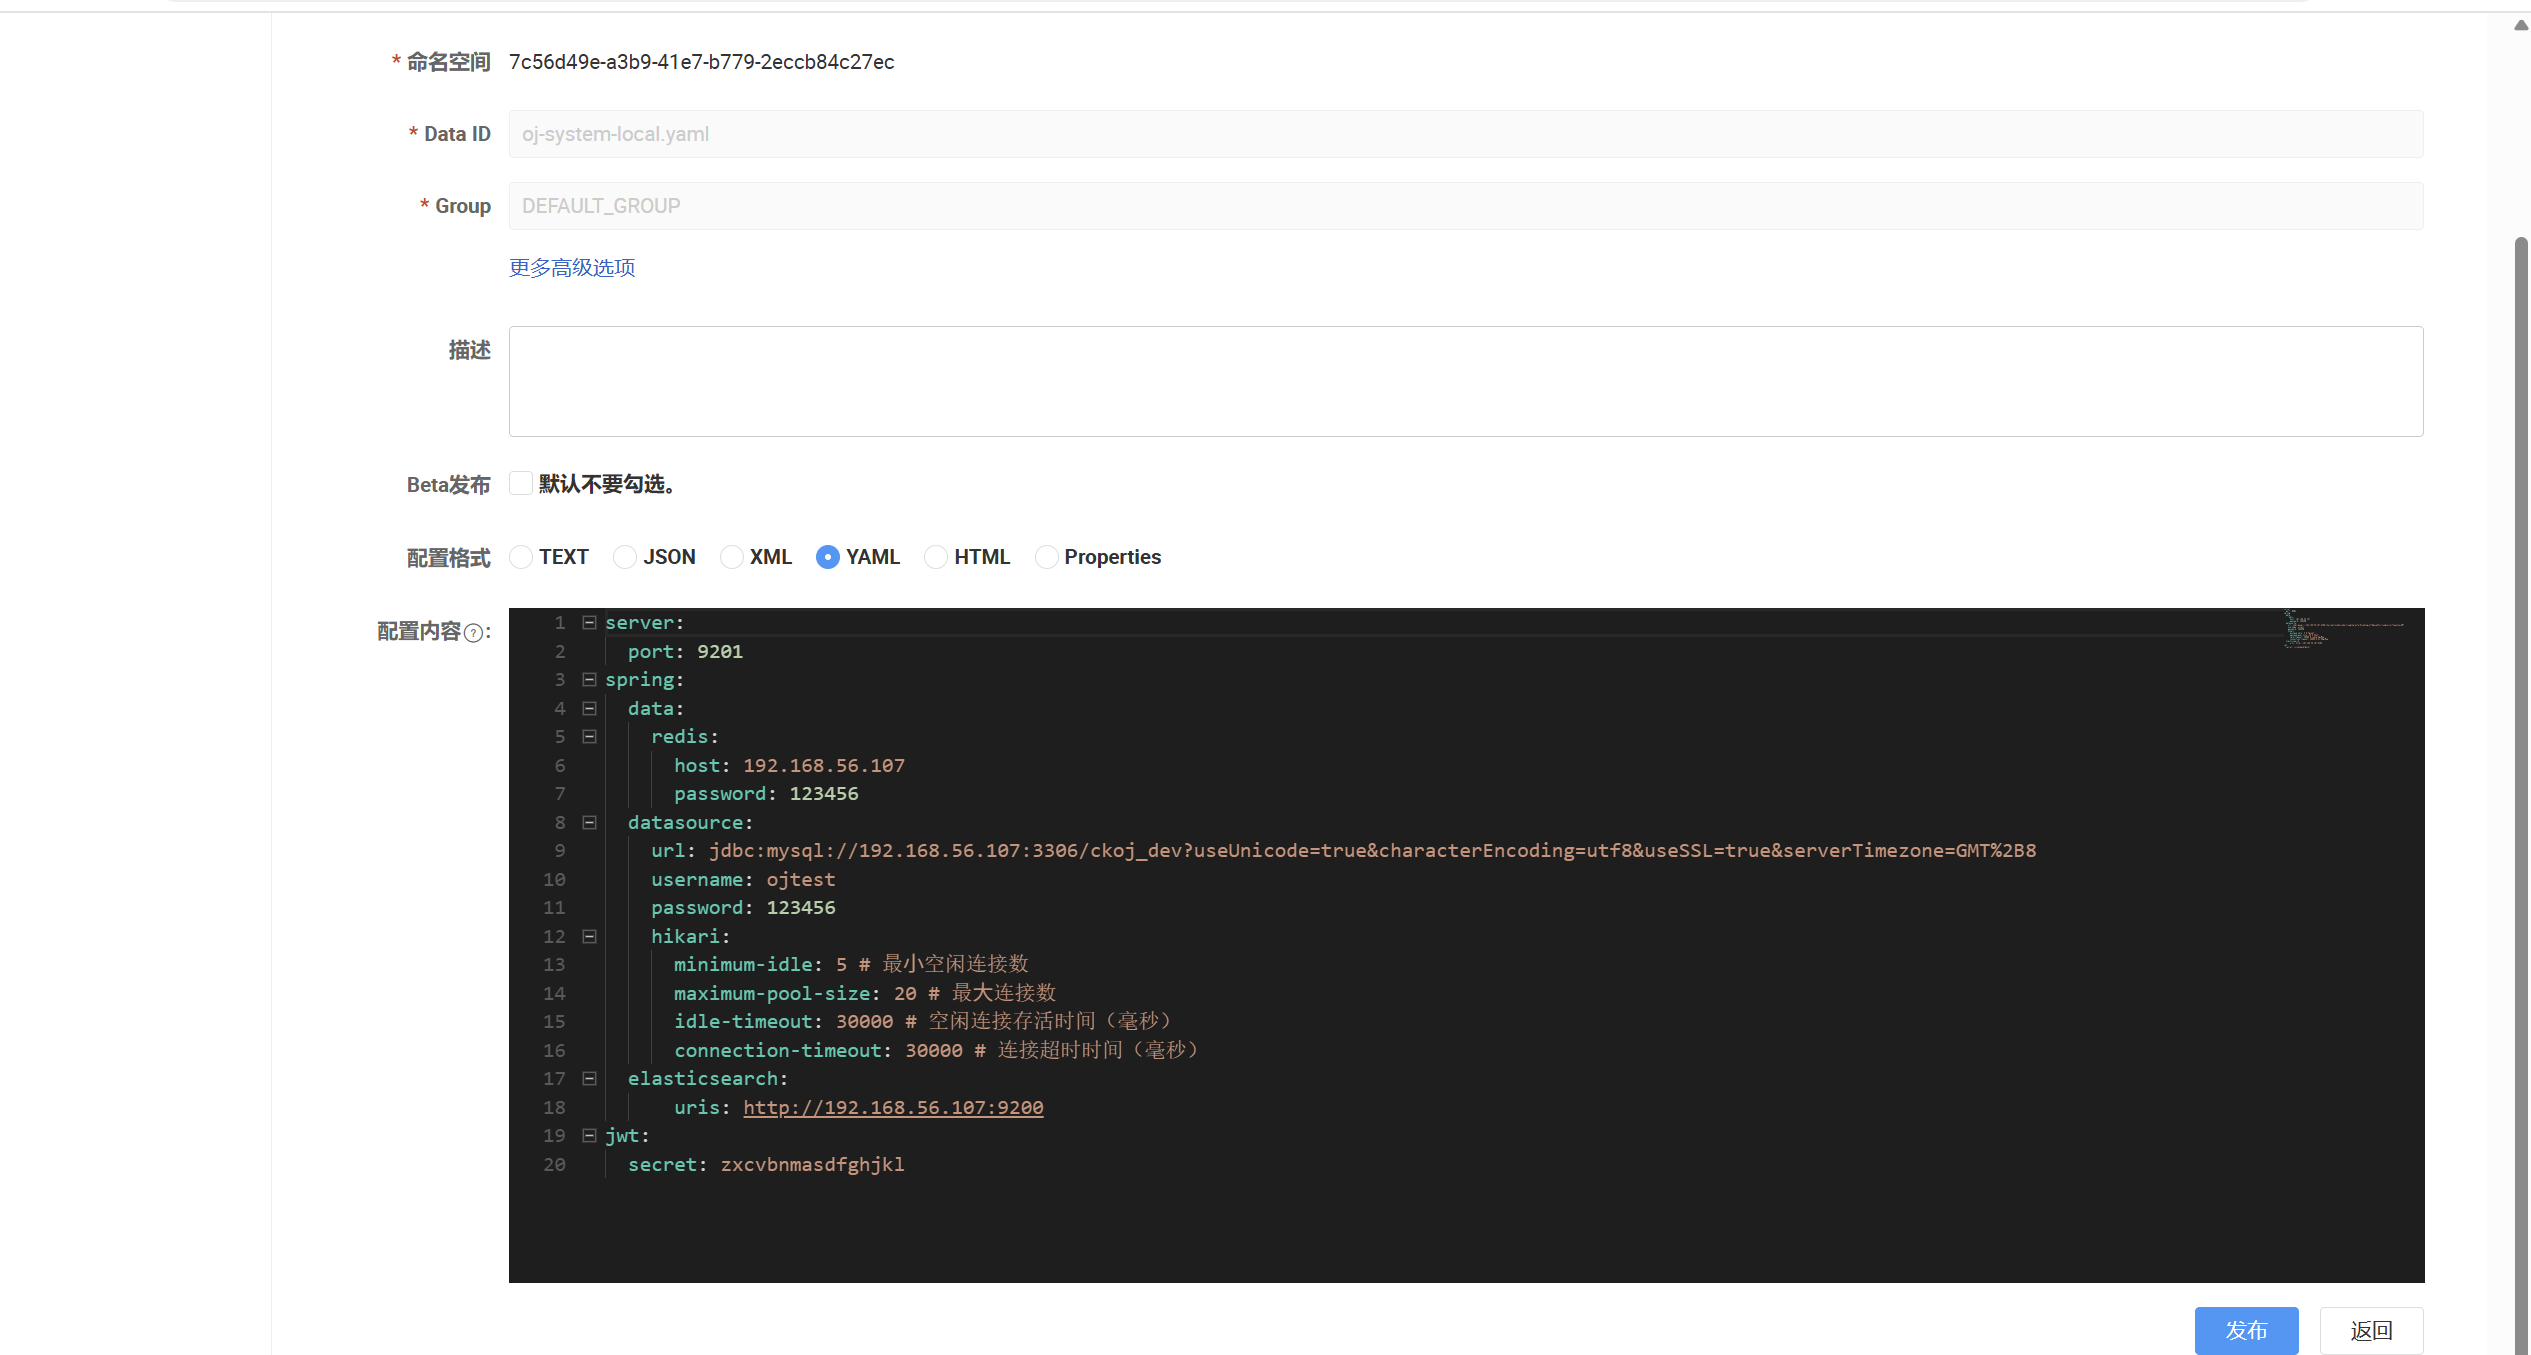Open the 更多高级选项 link
This screenshot has height=1355, width=2531.
pyautogui.click(x=572, y=268)
